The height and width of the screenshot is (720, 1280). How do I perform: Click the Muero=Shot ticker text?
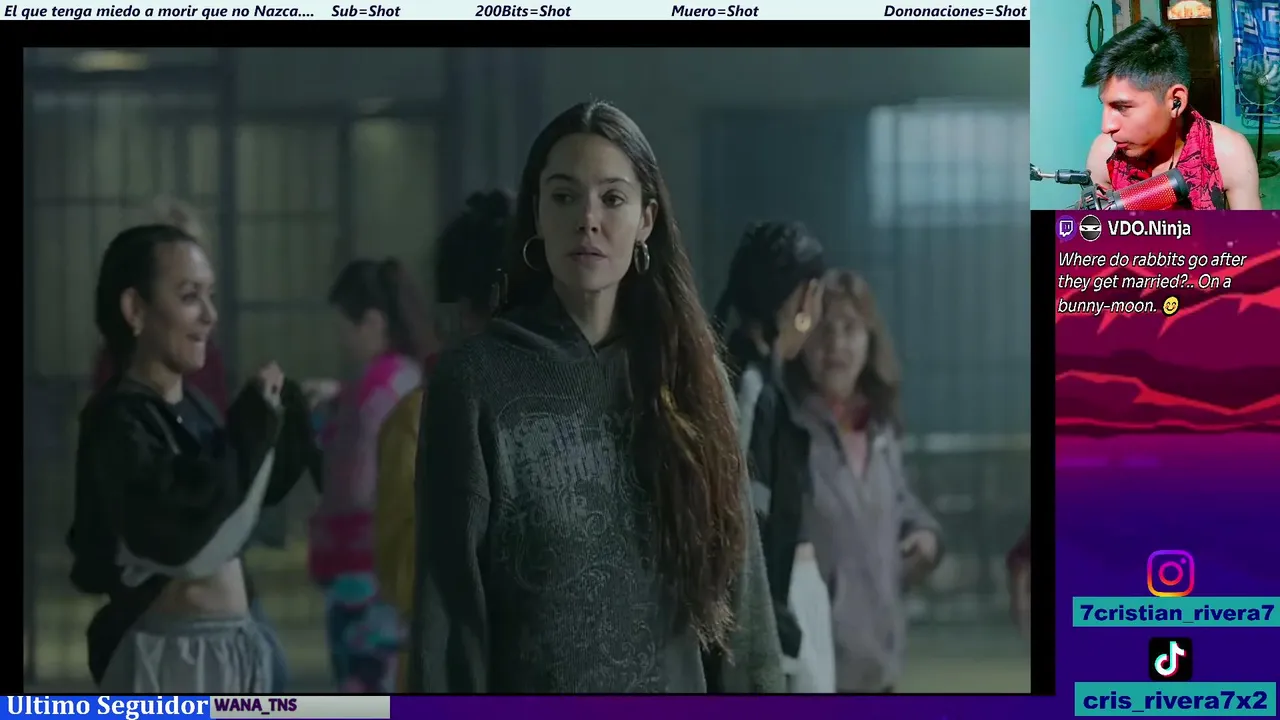point(715,11)
